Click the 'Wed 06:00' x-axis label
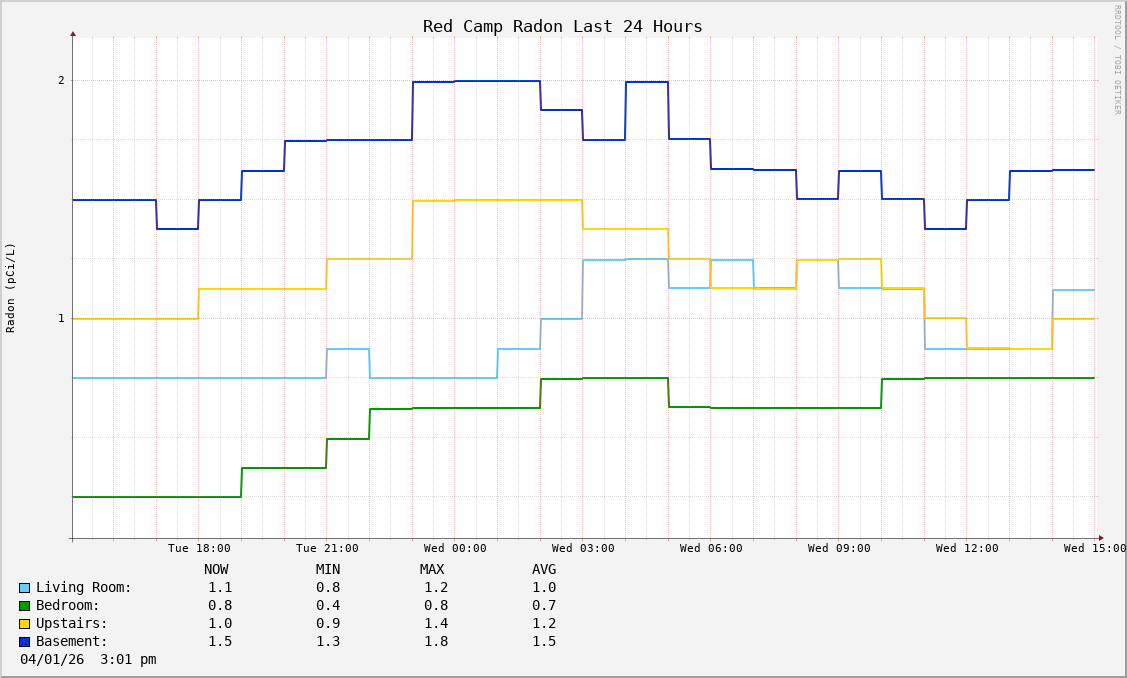1127x678 pixels. pos(711,548)
